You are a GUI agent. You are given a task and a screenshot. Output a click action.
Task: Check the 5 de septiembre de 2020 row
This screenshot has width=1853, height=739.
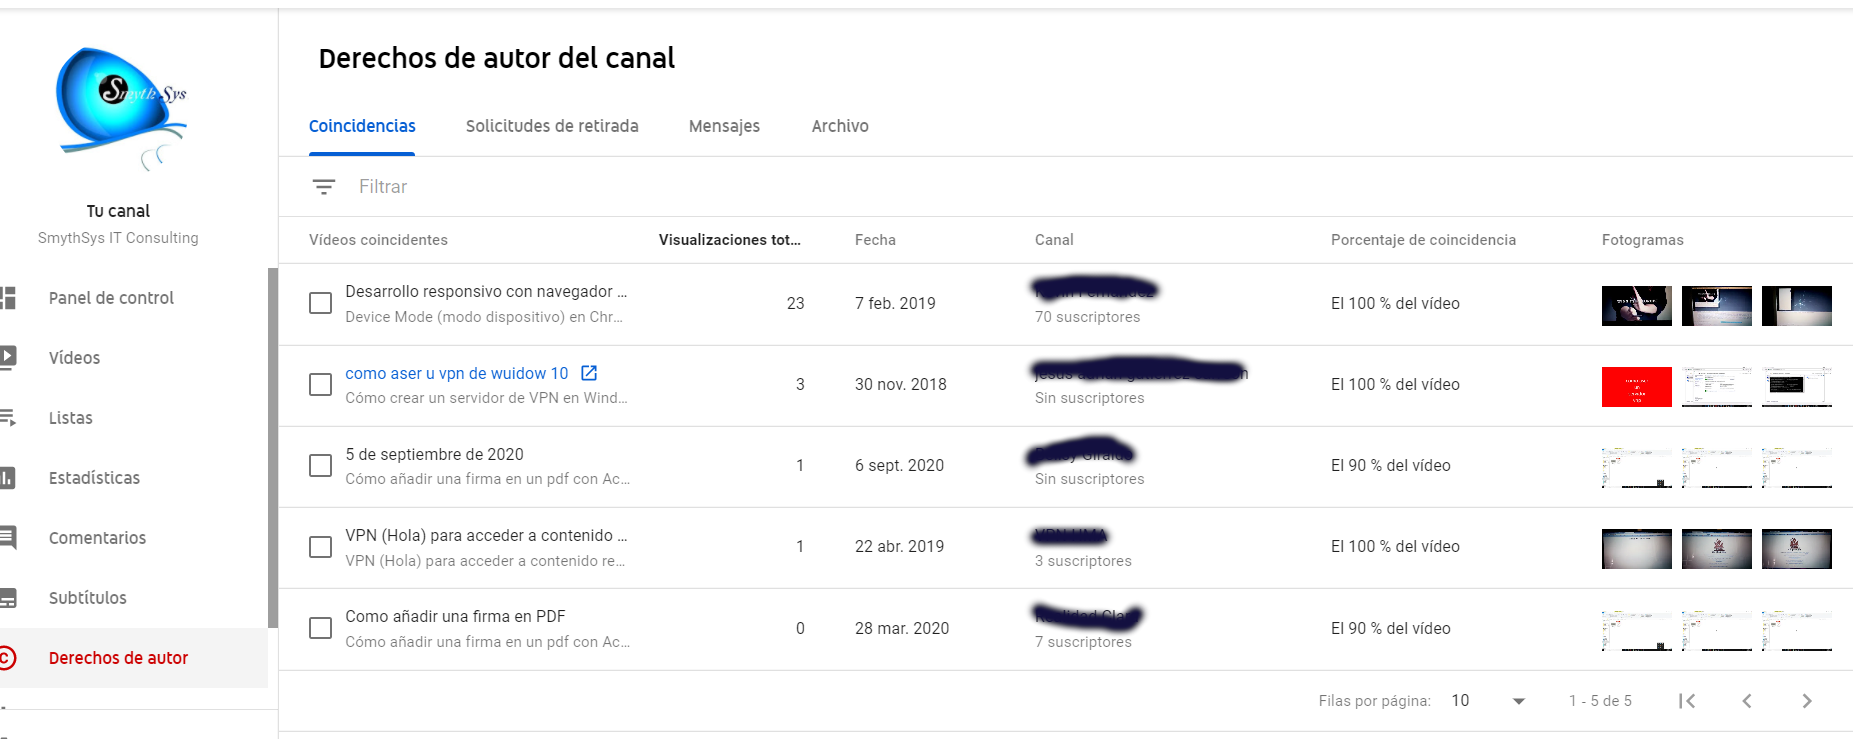click(320, 466)
